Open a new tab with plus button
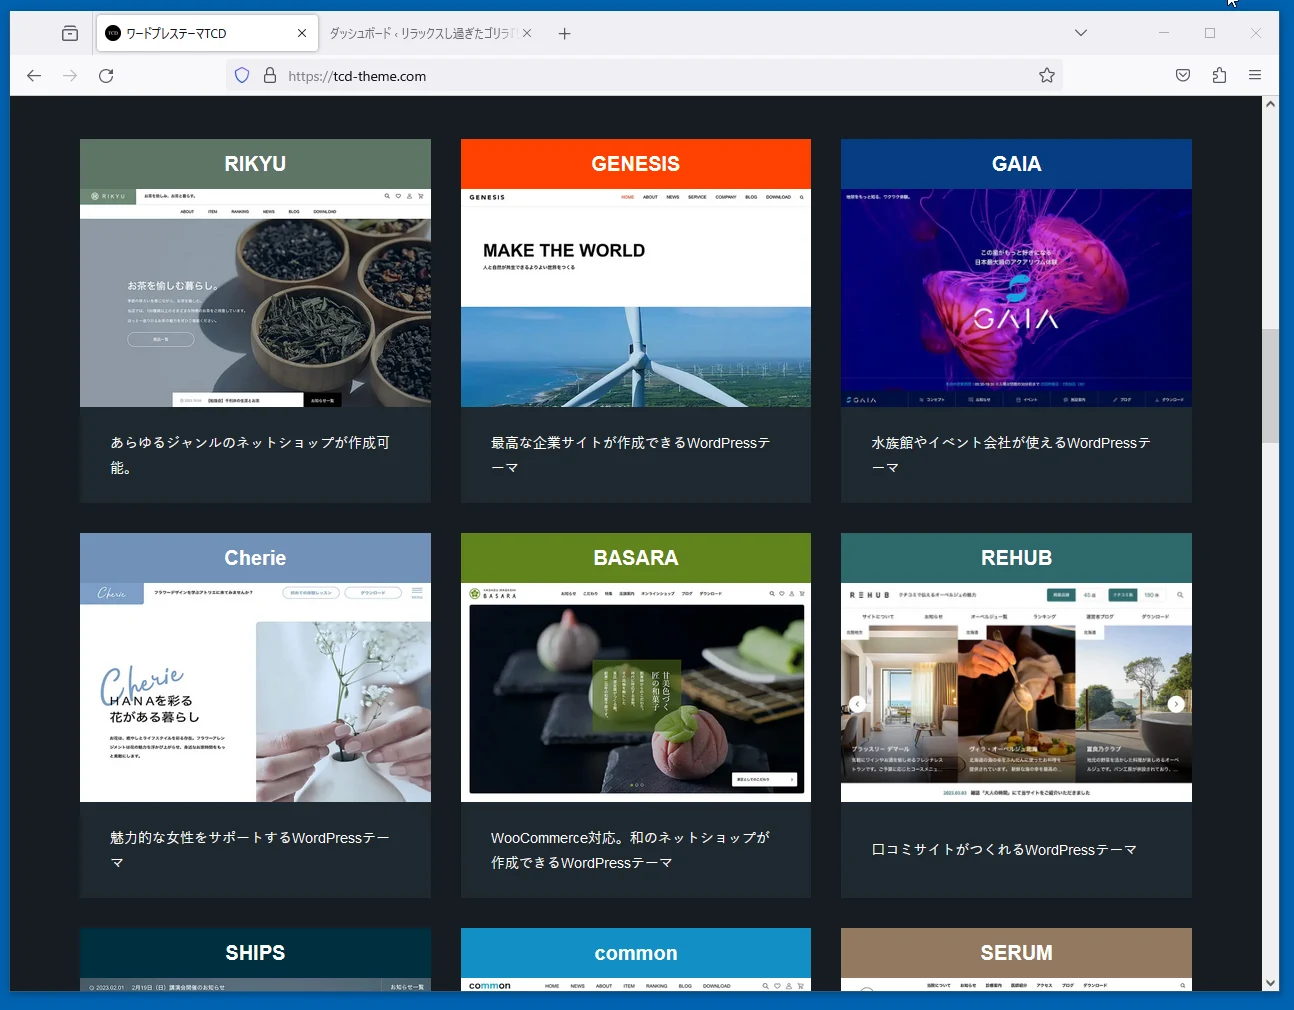1294x1010 pixels. [564, 34]
